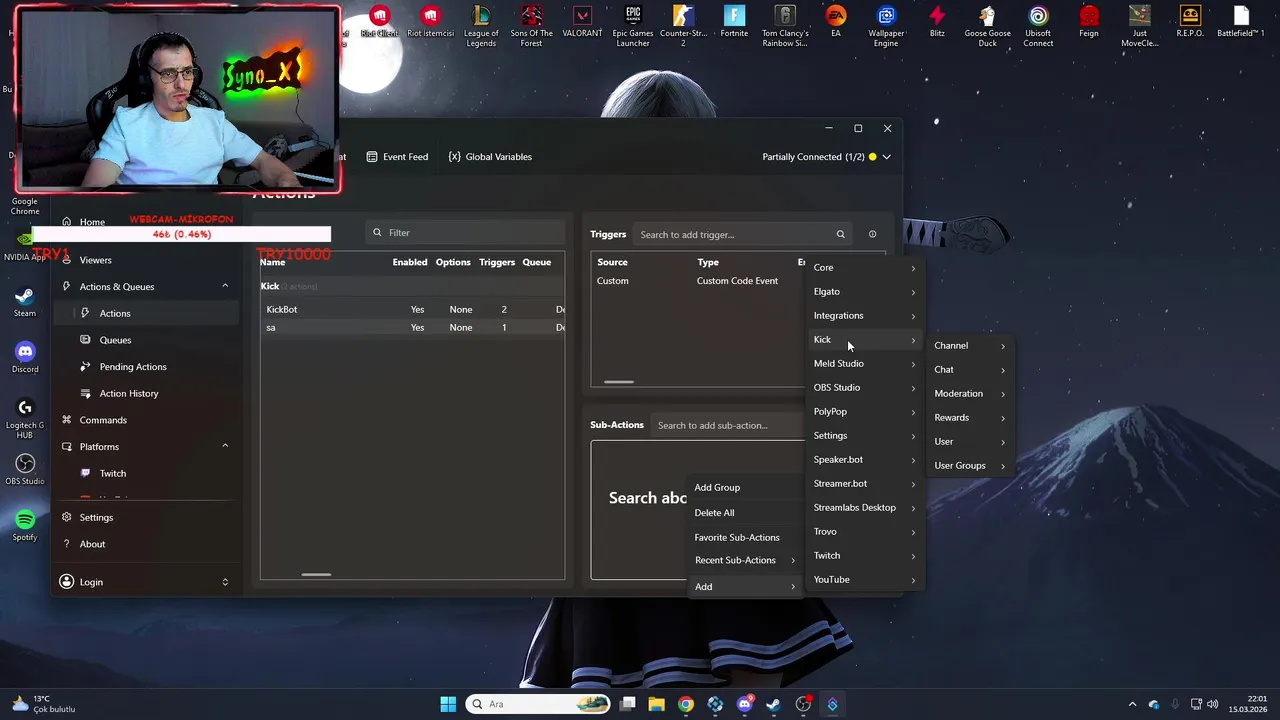Collapse the Platforms section chevron
Screen dimensions: 1280x720
[225, 446]
